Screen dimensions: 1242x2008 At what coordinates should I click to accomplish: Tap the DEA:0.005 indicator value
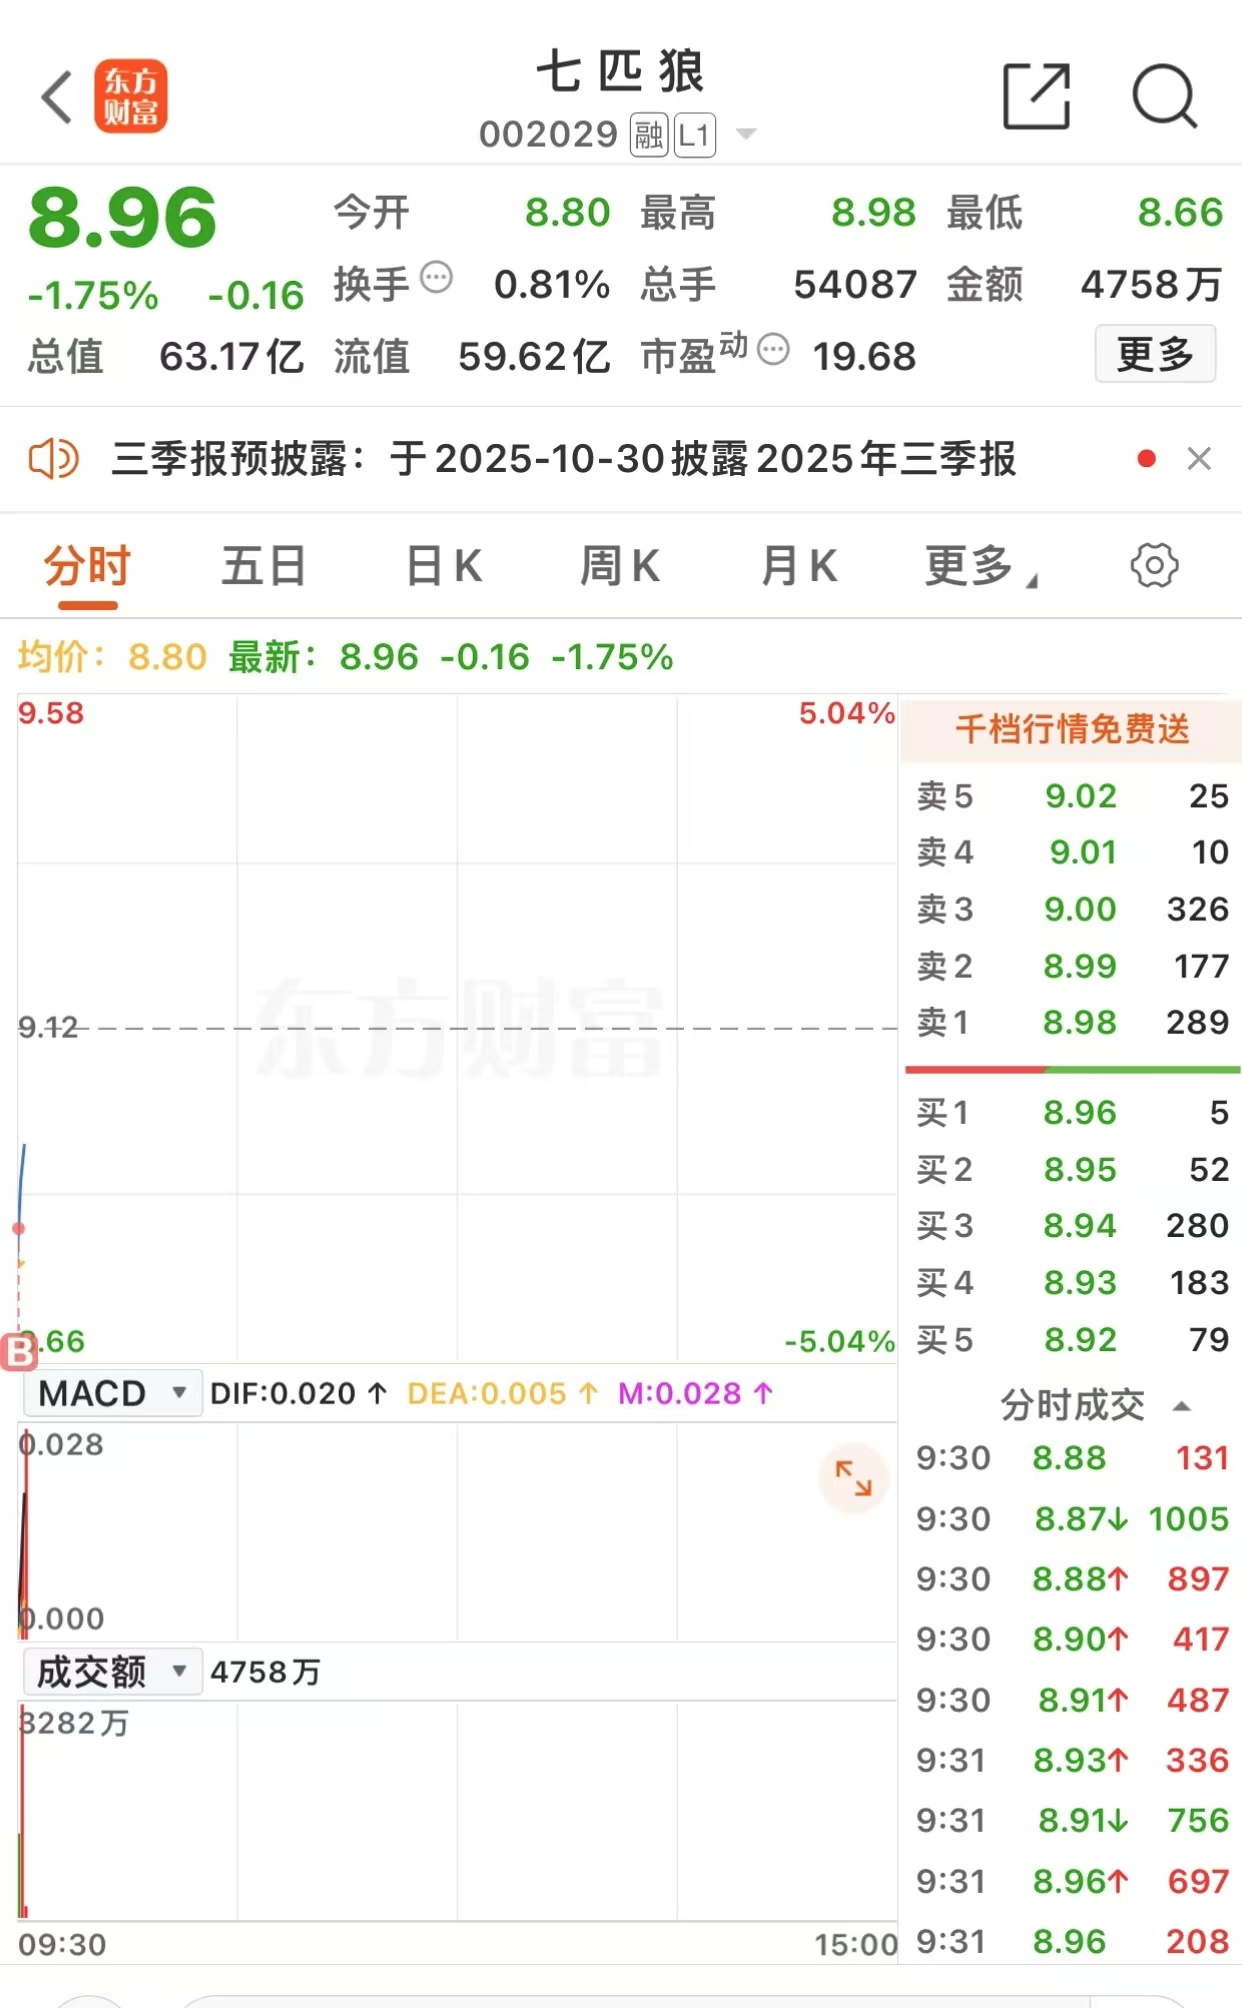pos(502,1393)
